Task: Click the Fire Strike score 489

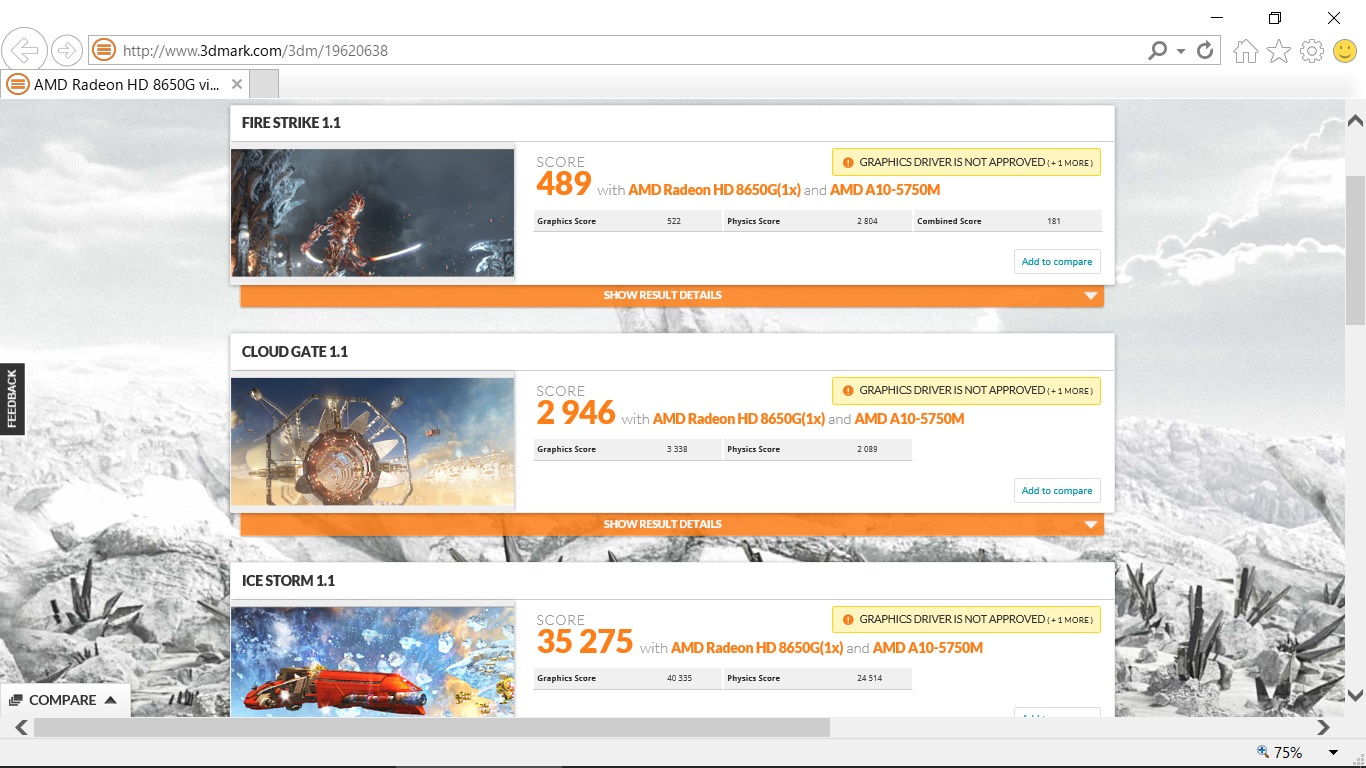Action: (564, 185)
